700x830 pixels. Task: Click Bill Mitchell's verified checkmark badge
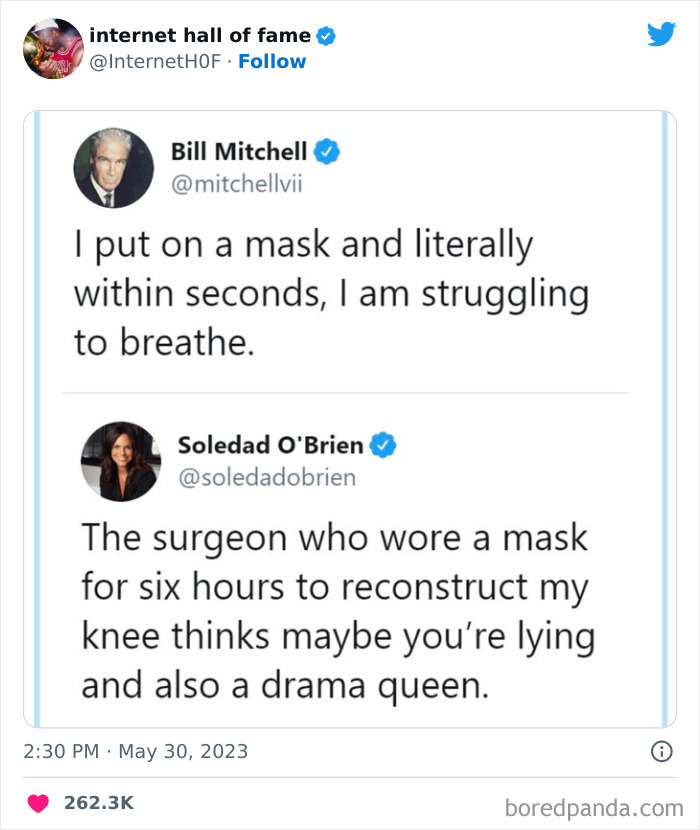(x=328, y=151)
